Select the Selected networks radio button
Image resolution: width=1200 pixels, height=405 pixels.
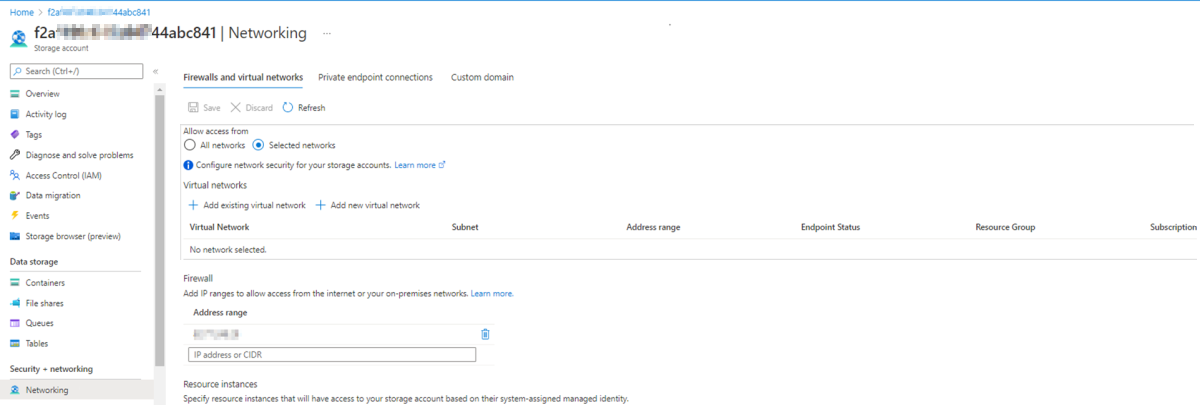258,145
